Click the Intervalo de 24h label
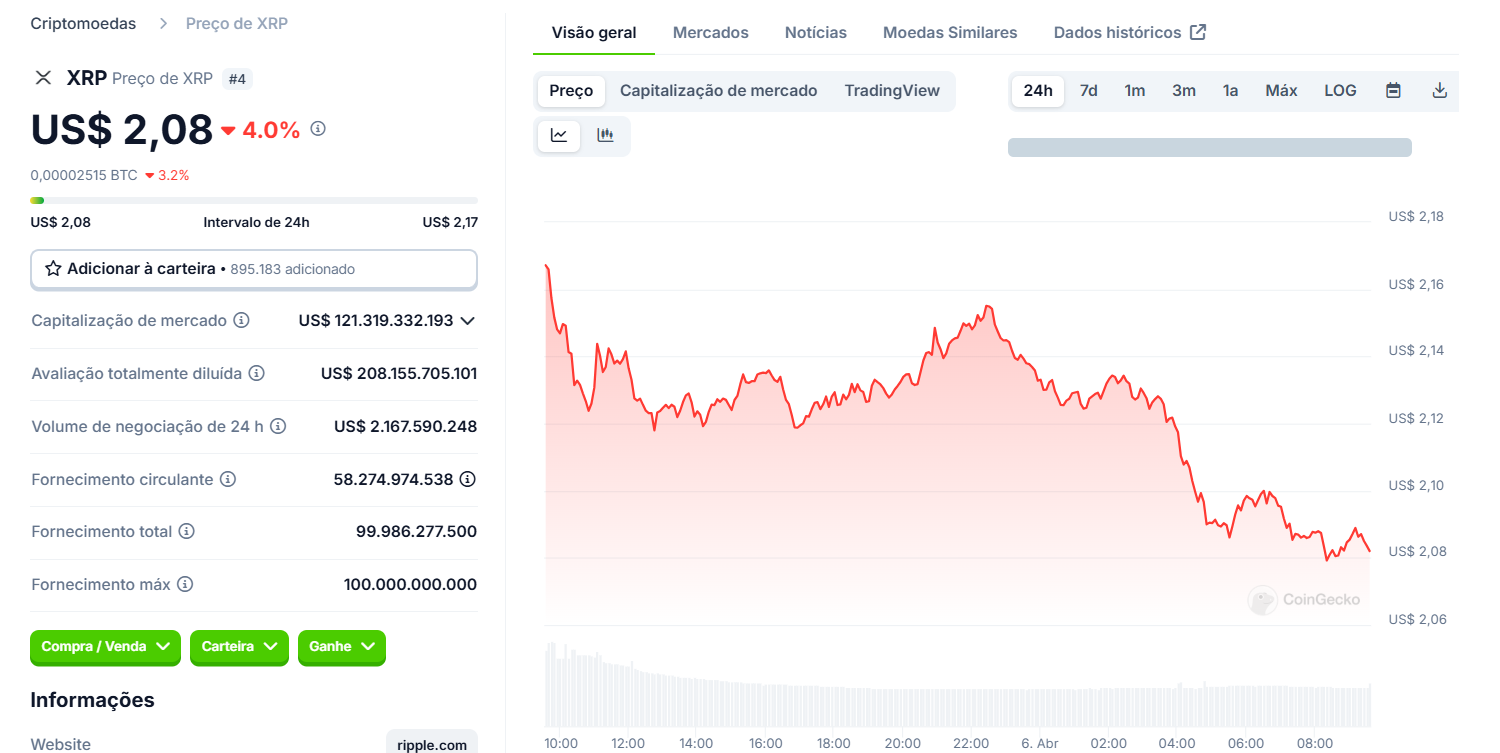 (256, 222)
